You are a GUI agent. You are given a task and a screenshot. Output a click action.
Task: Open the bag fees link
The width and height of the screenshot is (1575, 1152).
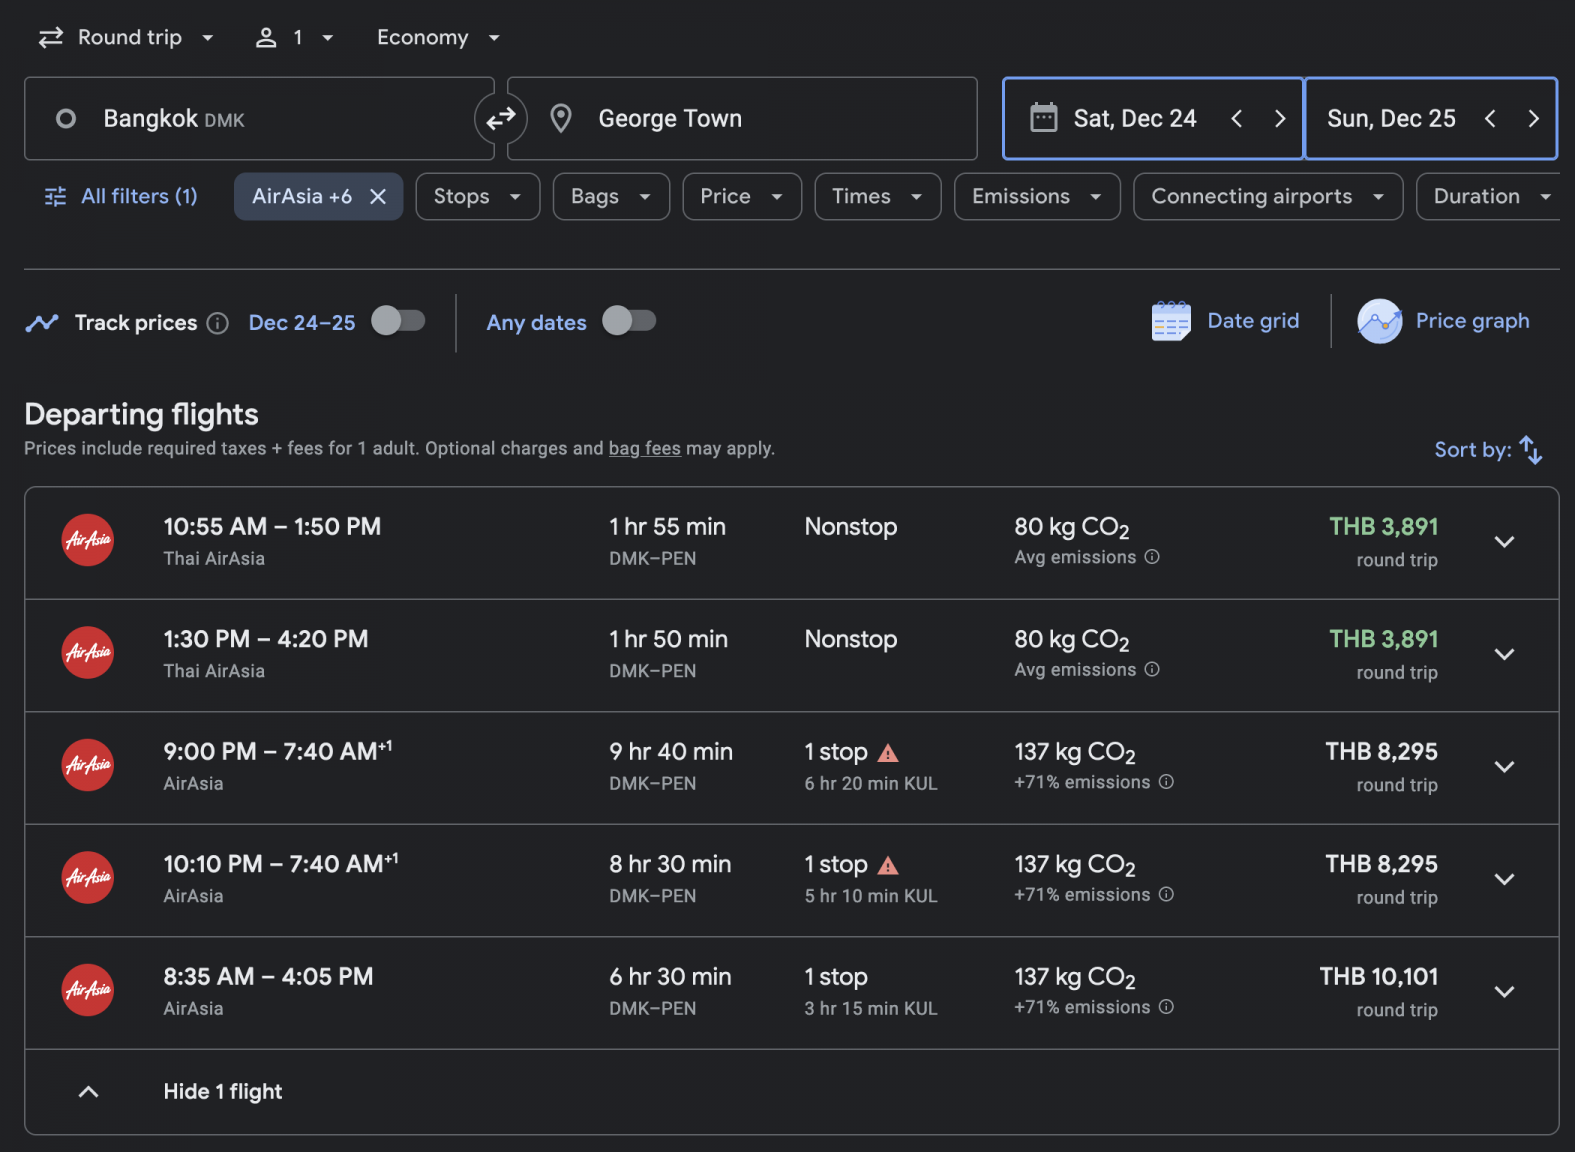pos(644,449)
